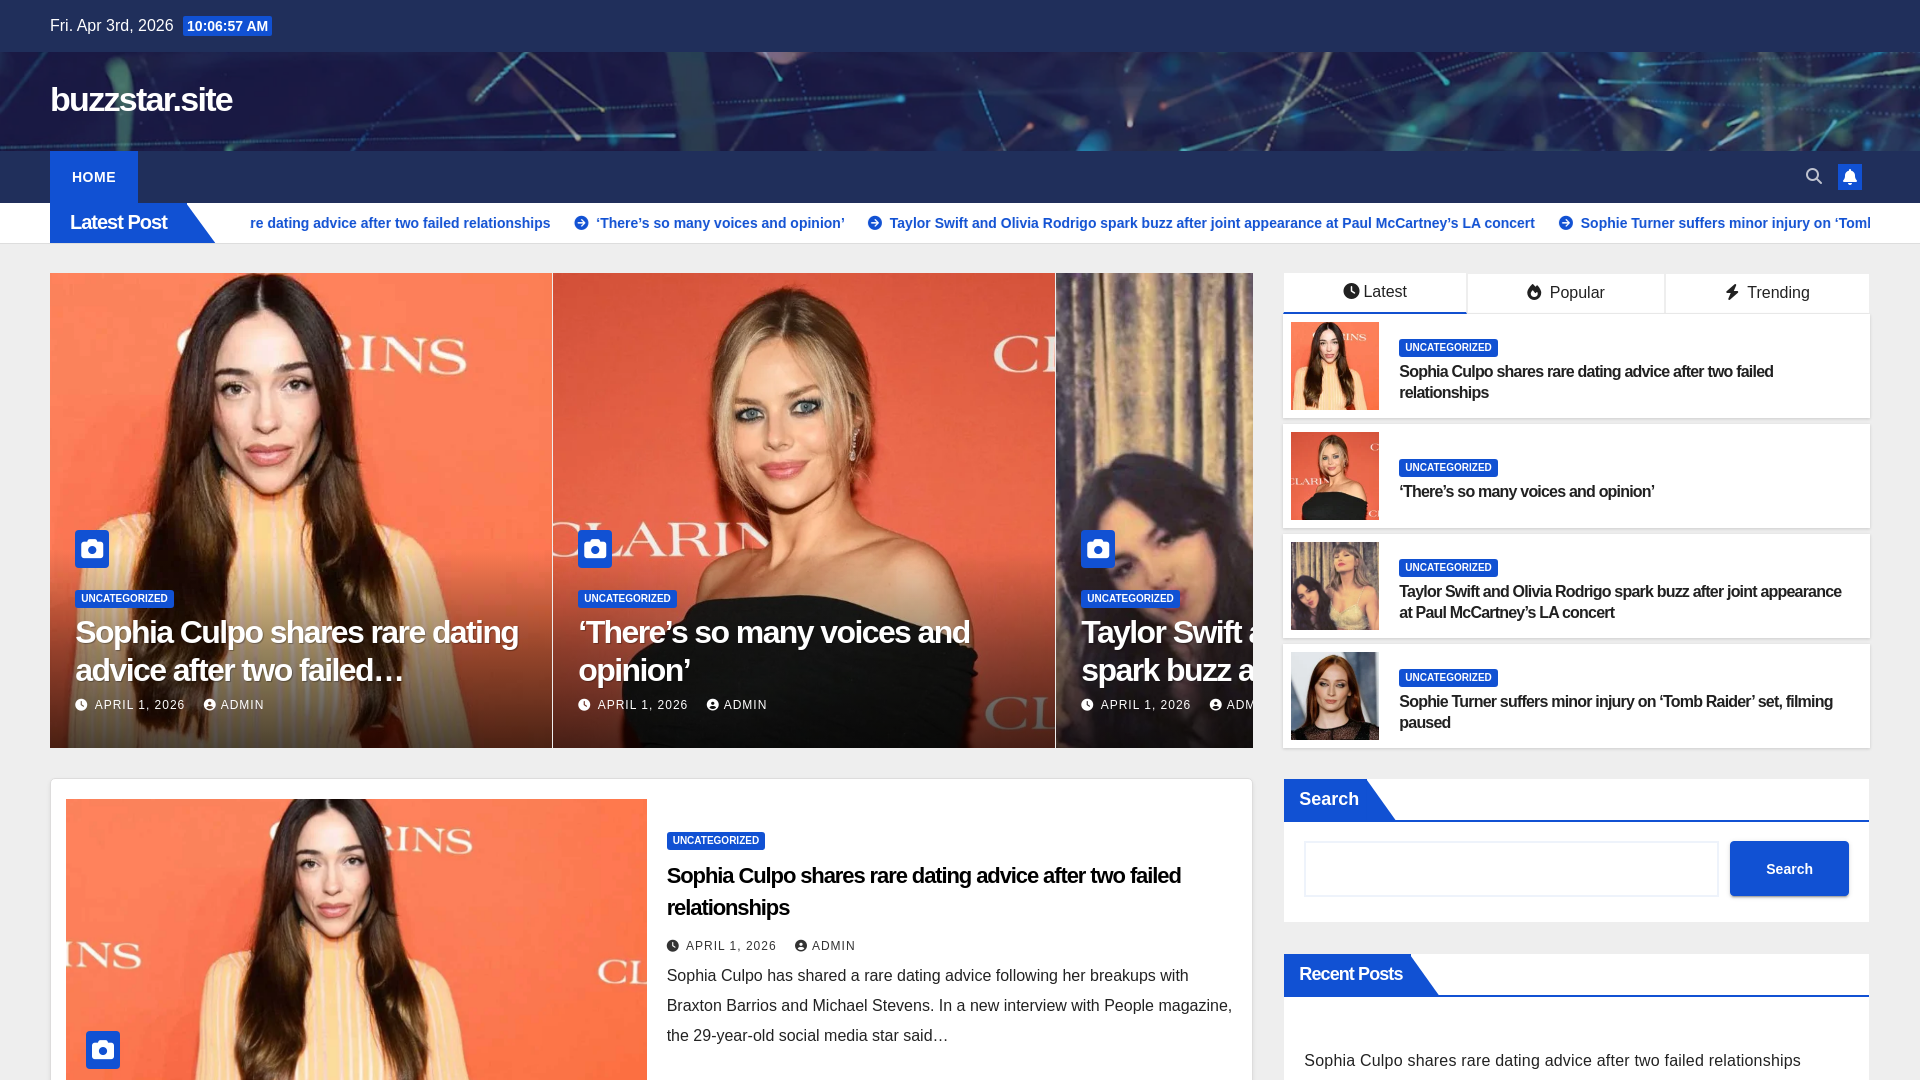Viewport: 1920px width, 1080px height.
Task: Click Taylor Swift headline in Latest Post ticker
Action: pos(1212,223)
